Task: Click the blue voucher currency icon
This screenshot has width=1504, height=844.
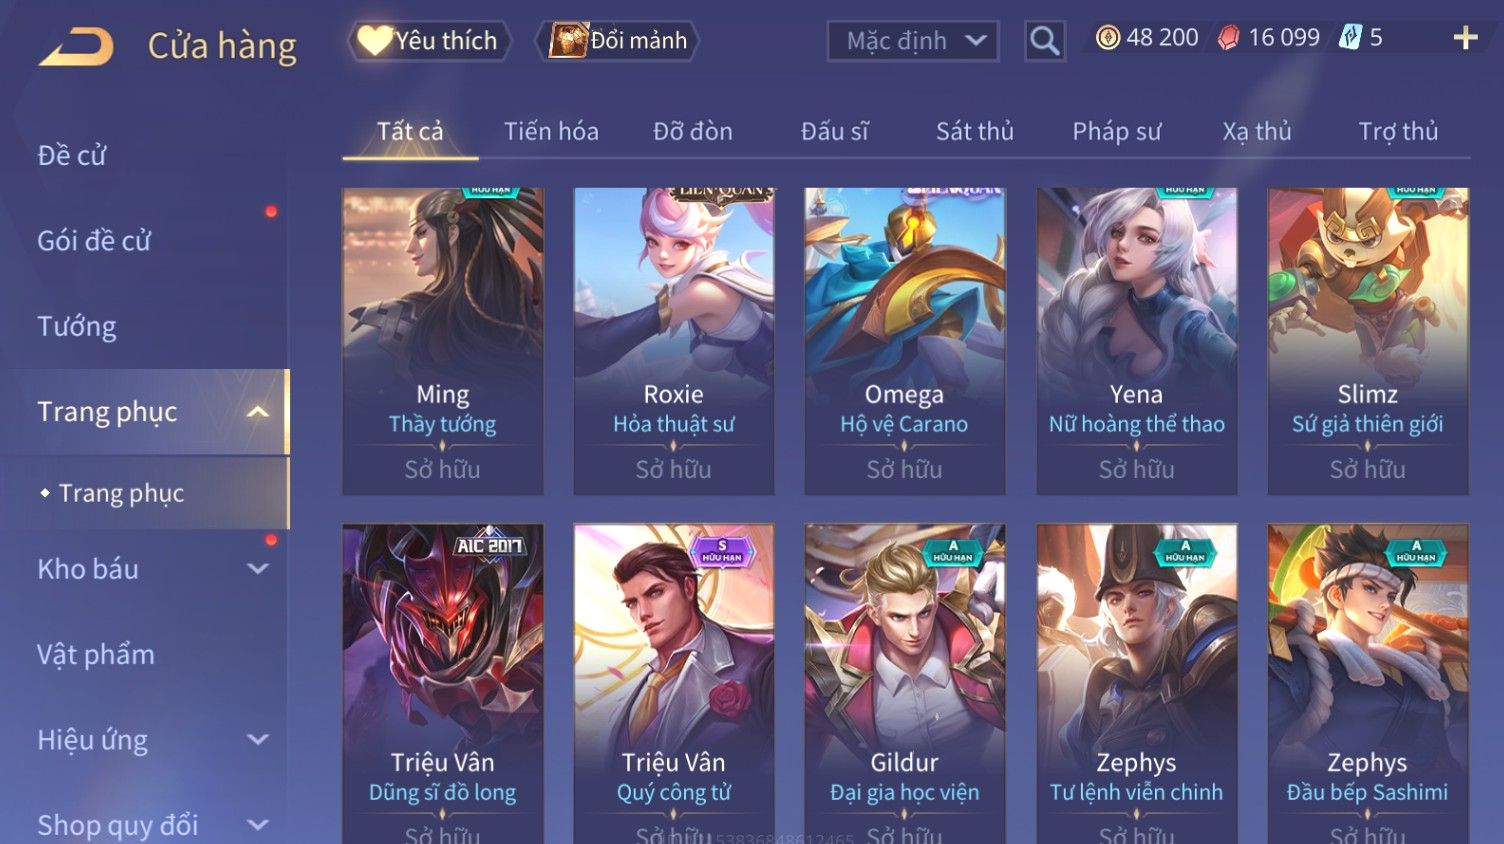Action: coord(1350,38)
